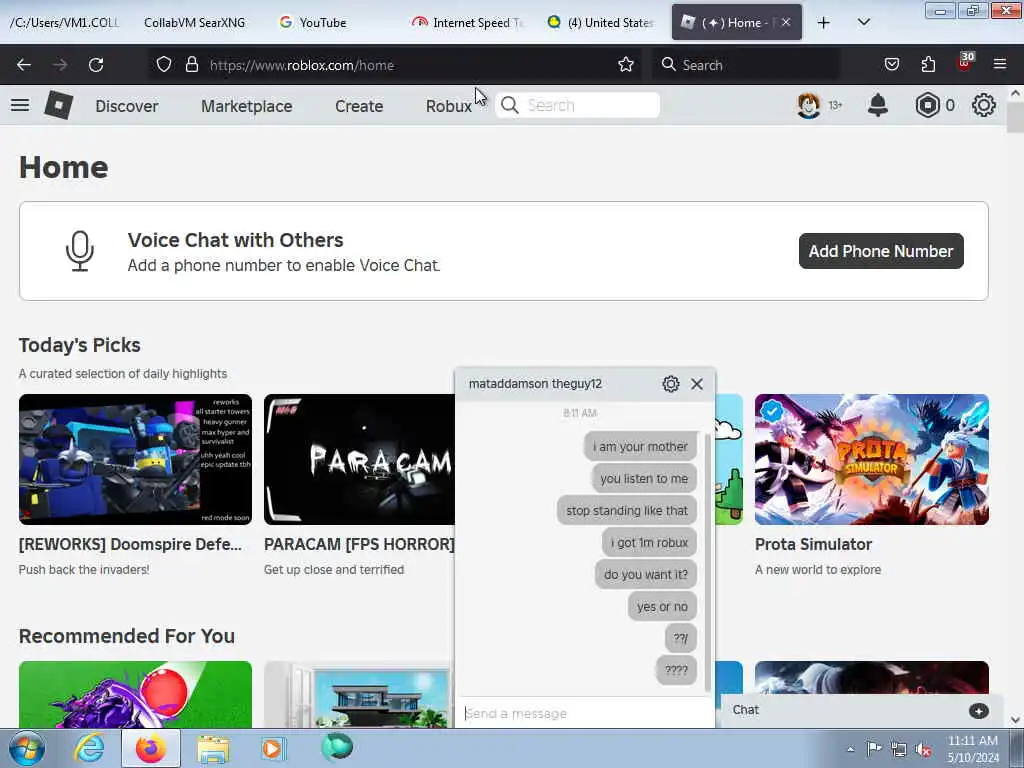Click the muted volume tray icon

[x=923, y=750]
